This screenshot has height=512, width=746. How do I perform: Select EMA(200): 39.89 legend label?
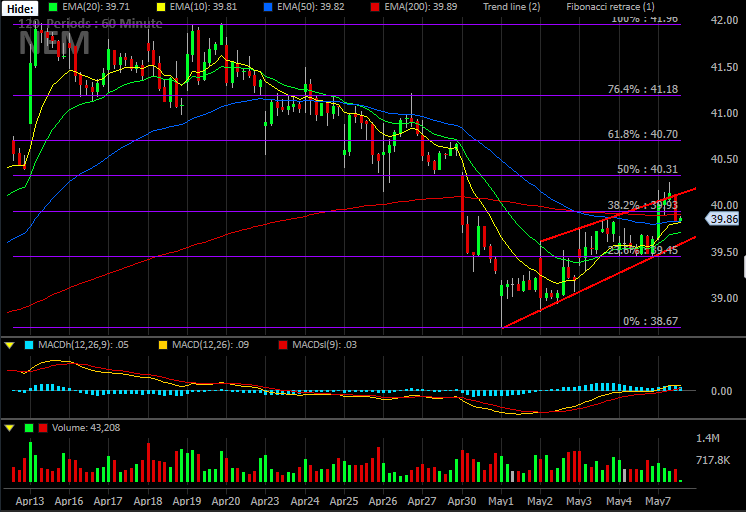point(421,7)
